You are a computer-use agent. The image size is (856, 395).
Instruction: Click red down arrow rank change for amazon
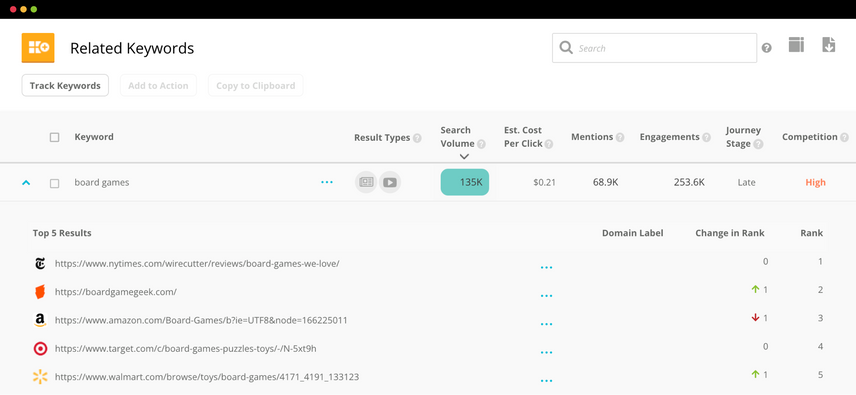pyautogui.click(x=756, y=318)
